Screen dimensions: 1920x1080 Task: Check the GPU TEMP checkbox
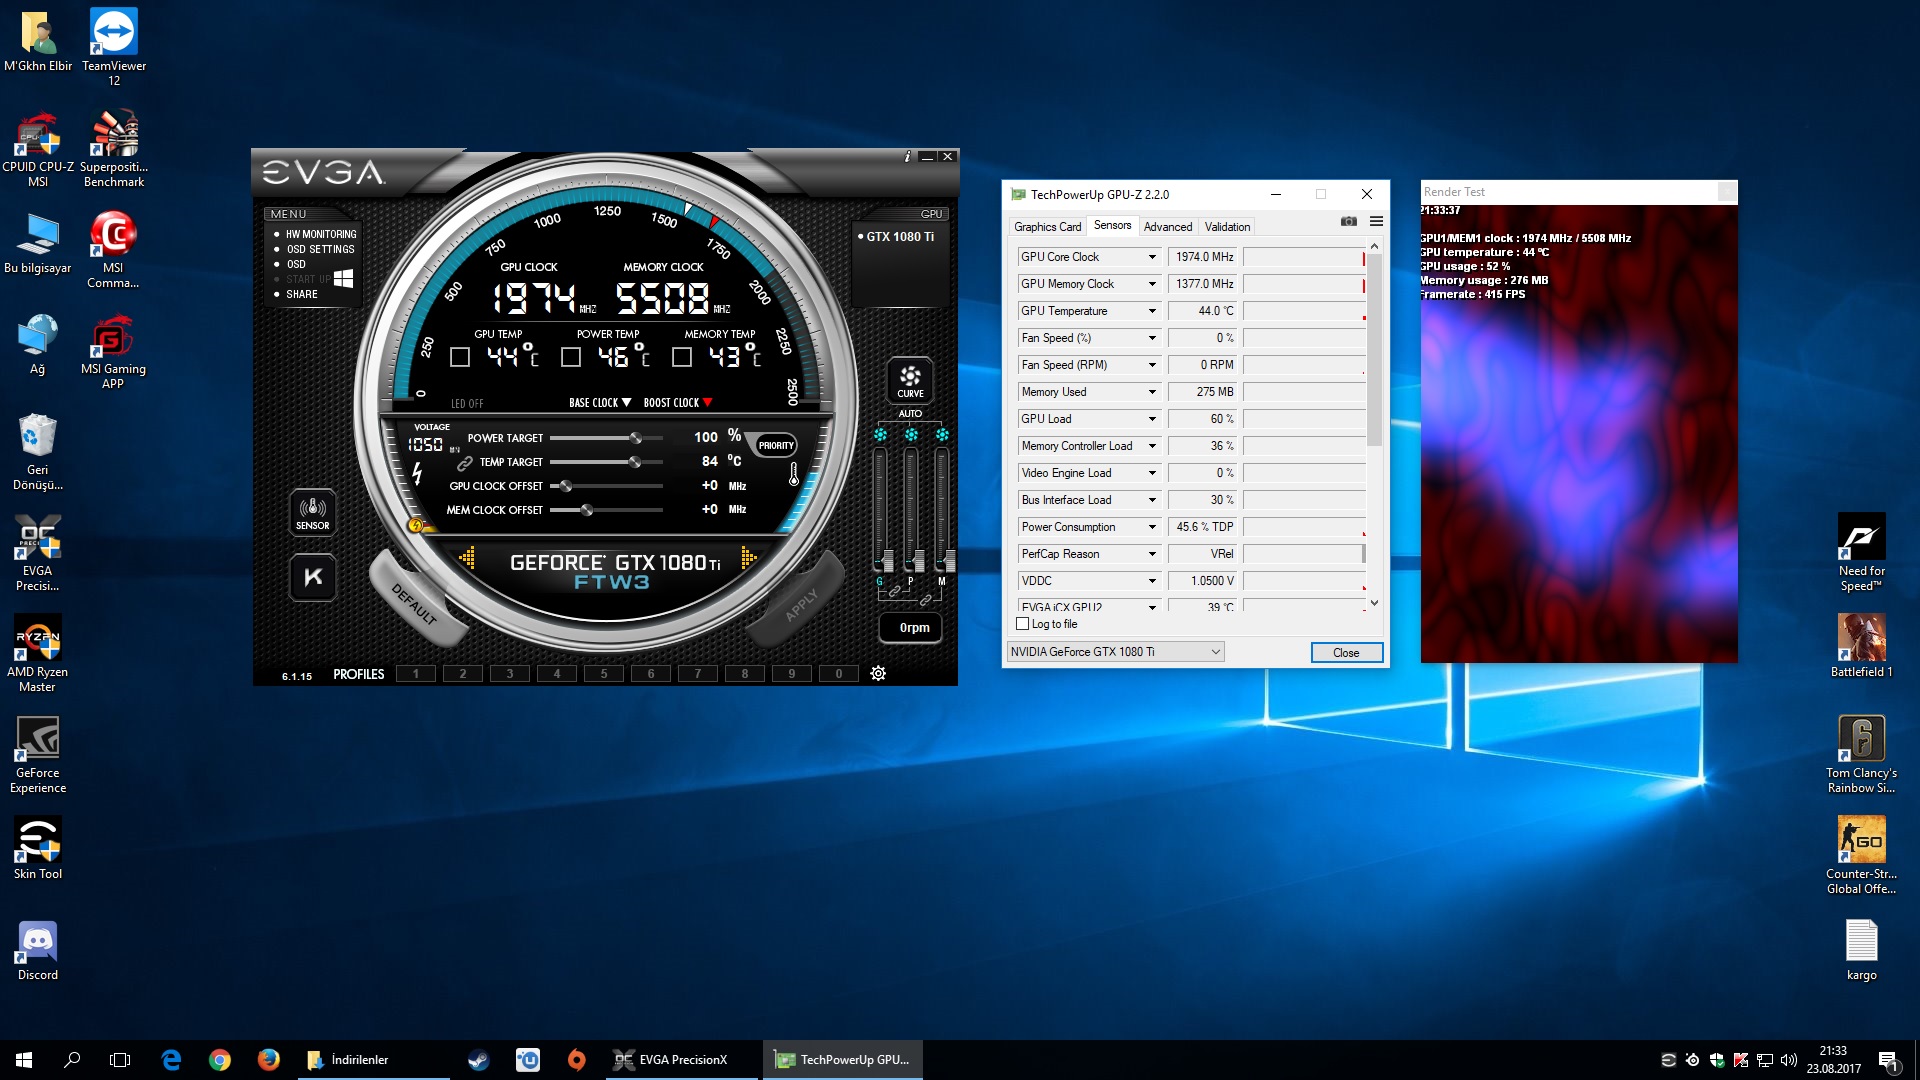[x=460, y=357]
